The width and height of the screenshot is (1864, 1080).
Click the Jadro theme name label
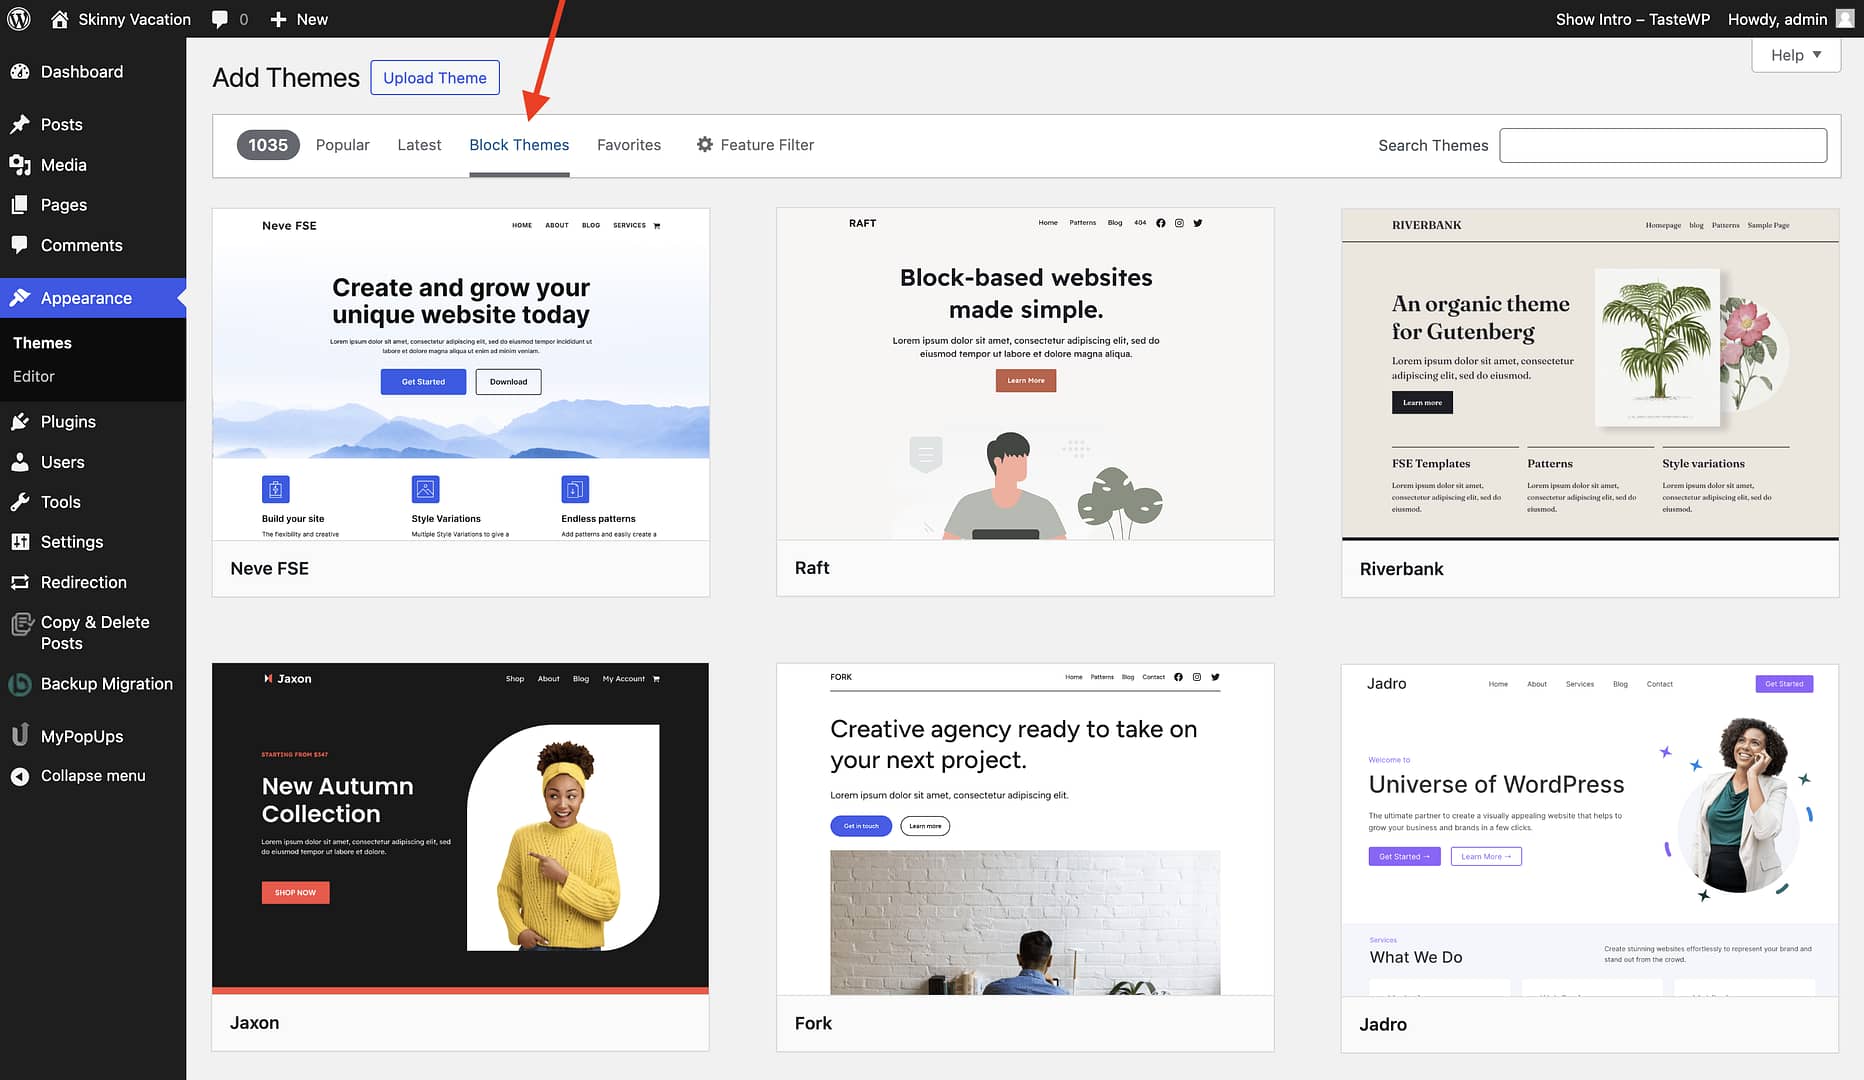click(x=1383, y=1024)
